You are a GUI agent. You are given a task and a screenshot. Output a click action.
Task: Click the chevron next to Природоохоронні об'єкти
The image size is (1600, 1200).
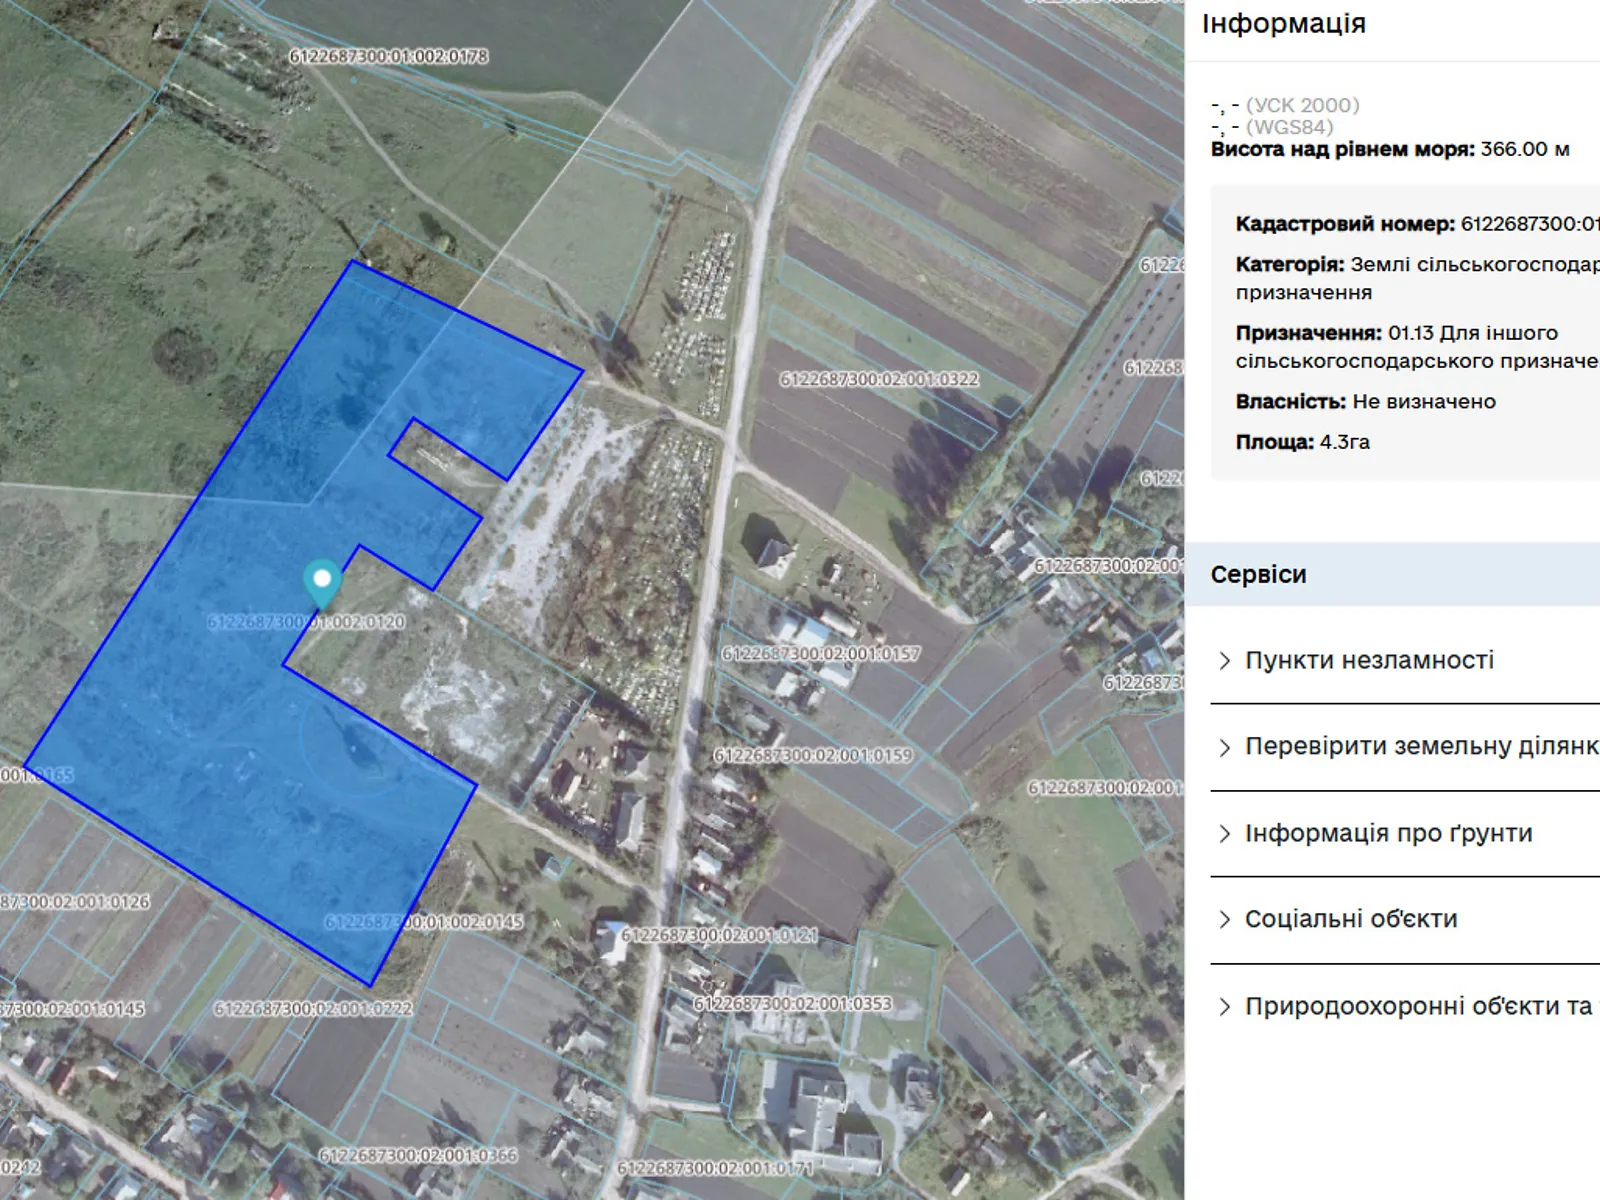(1225, 1007)
